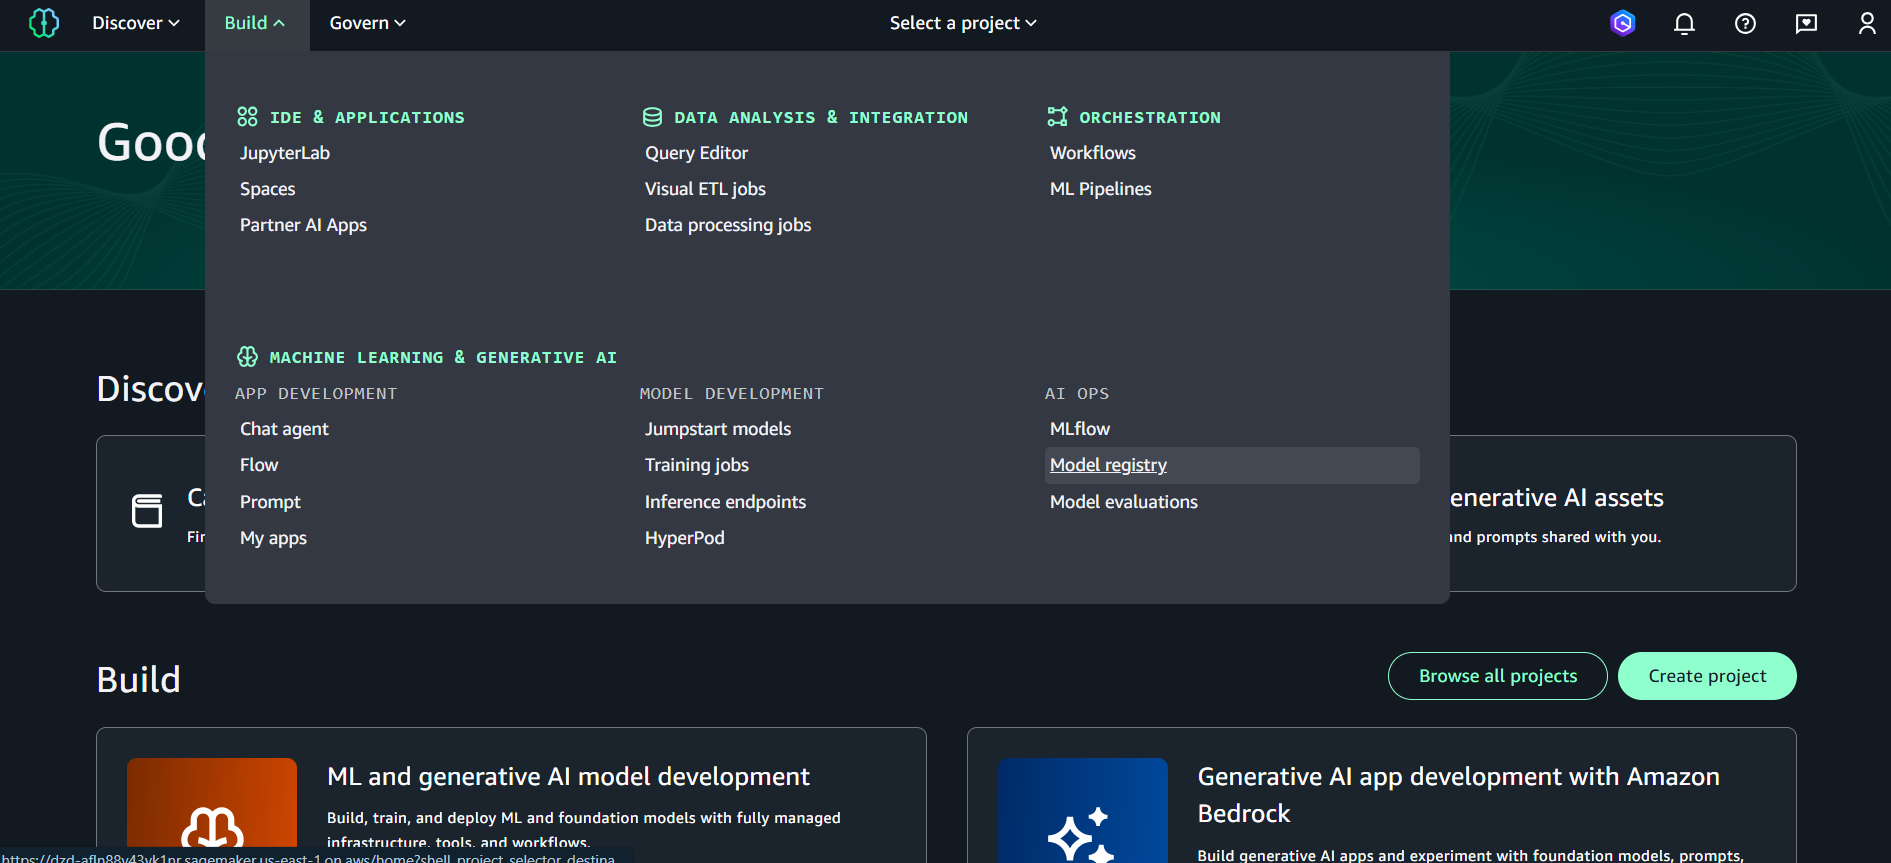Click Browse all projects button
This screenshot has width=1891, height=863.
1498,676
